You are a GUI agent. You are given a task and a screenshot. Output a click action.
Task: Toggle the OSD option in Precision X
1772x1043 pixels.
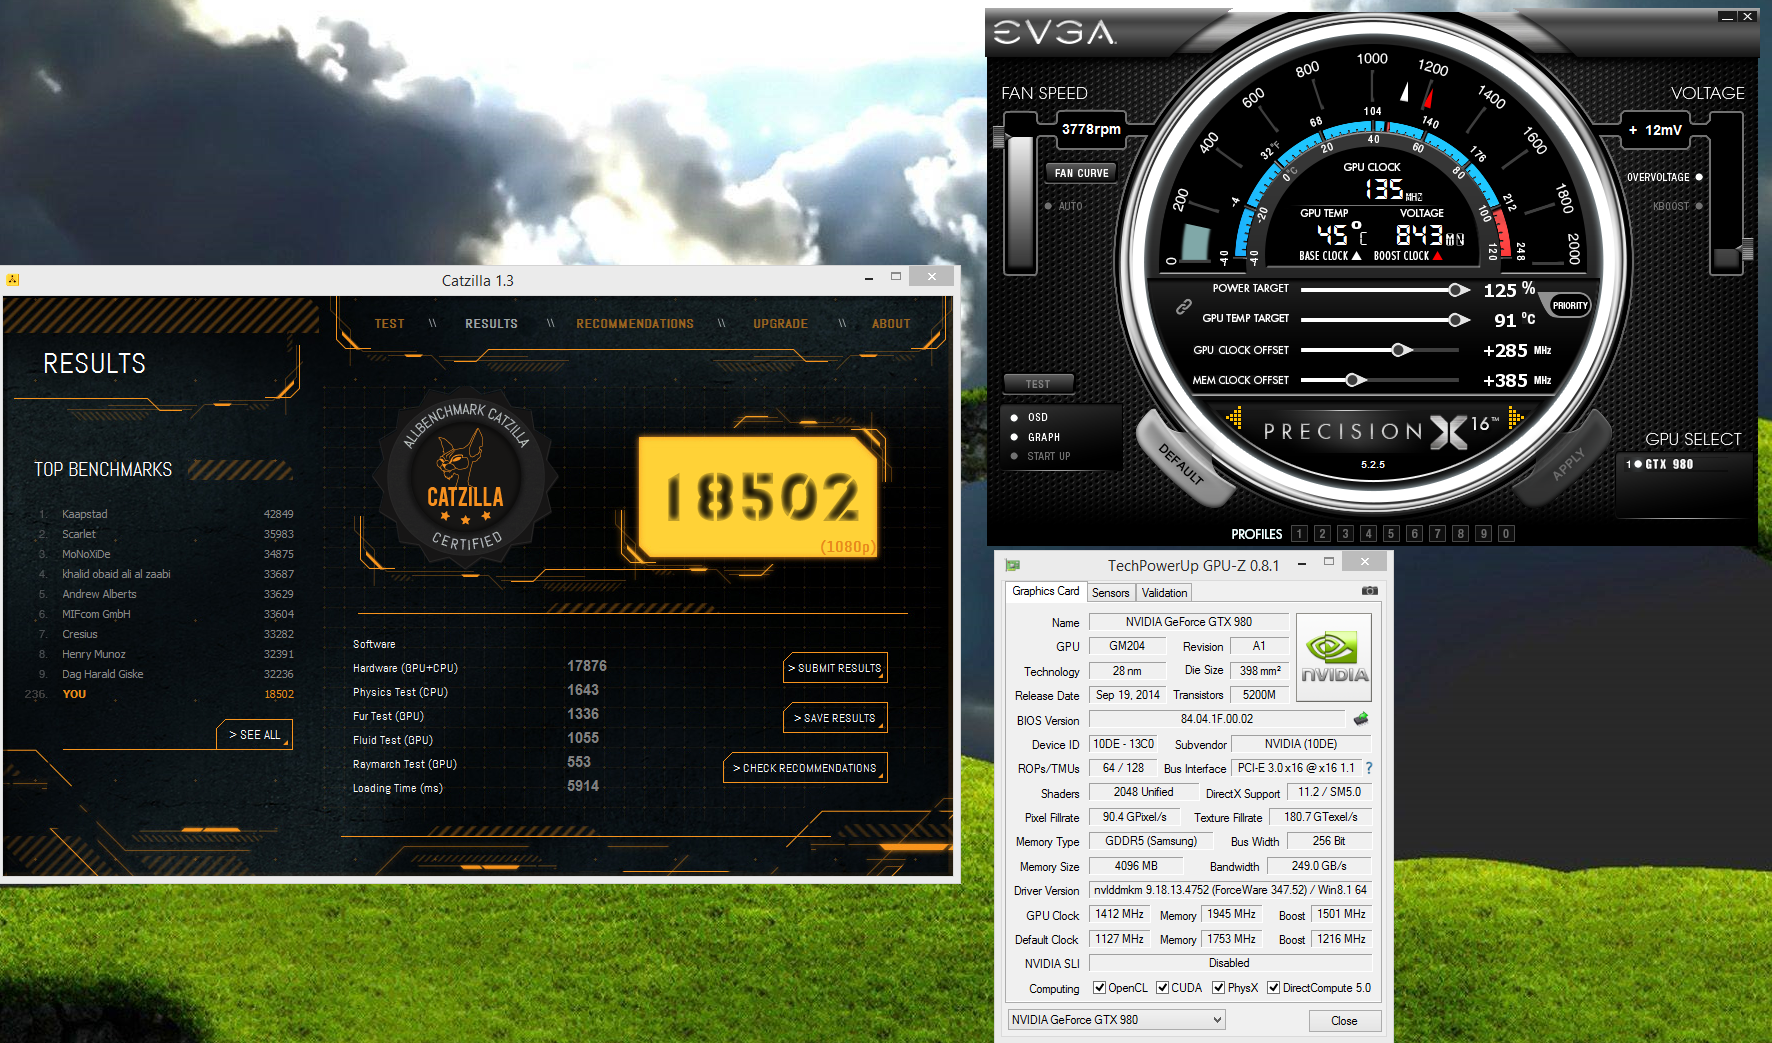click(x=1030, y=418)
